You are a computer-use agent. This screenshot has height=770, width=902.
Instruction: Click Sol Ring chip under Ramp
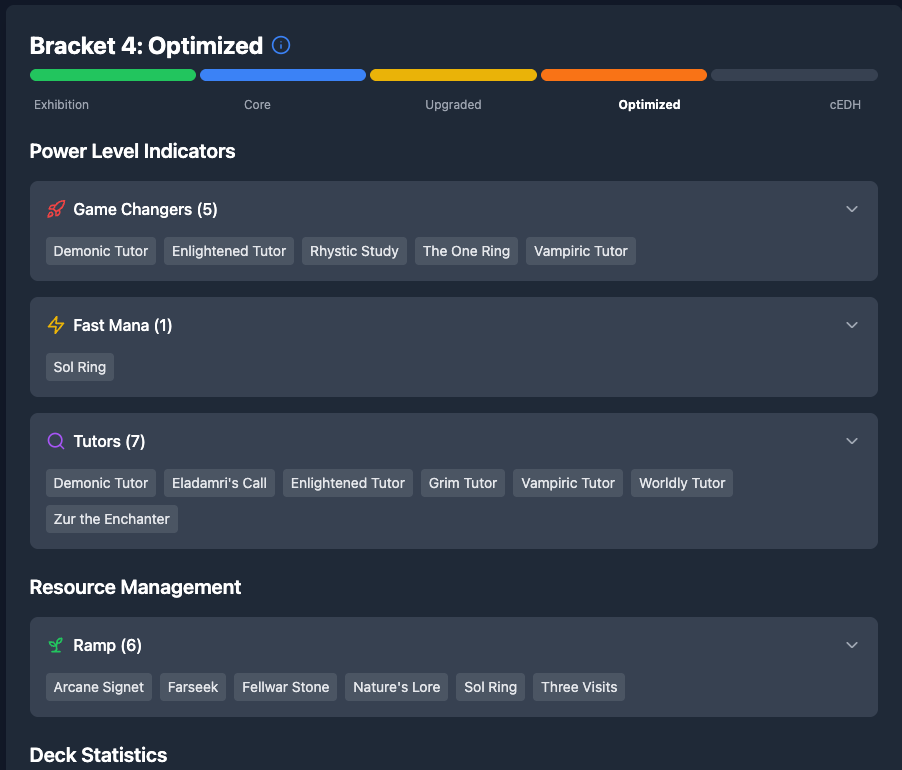(x=491, y=687)
